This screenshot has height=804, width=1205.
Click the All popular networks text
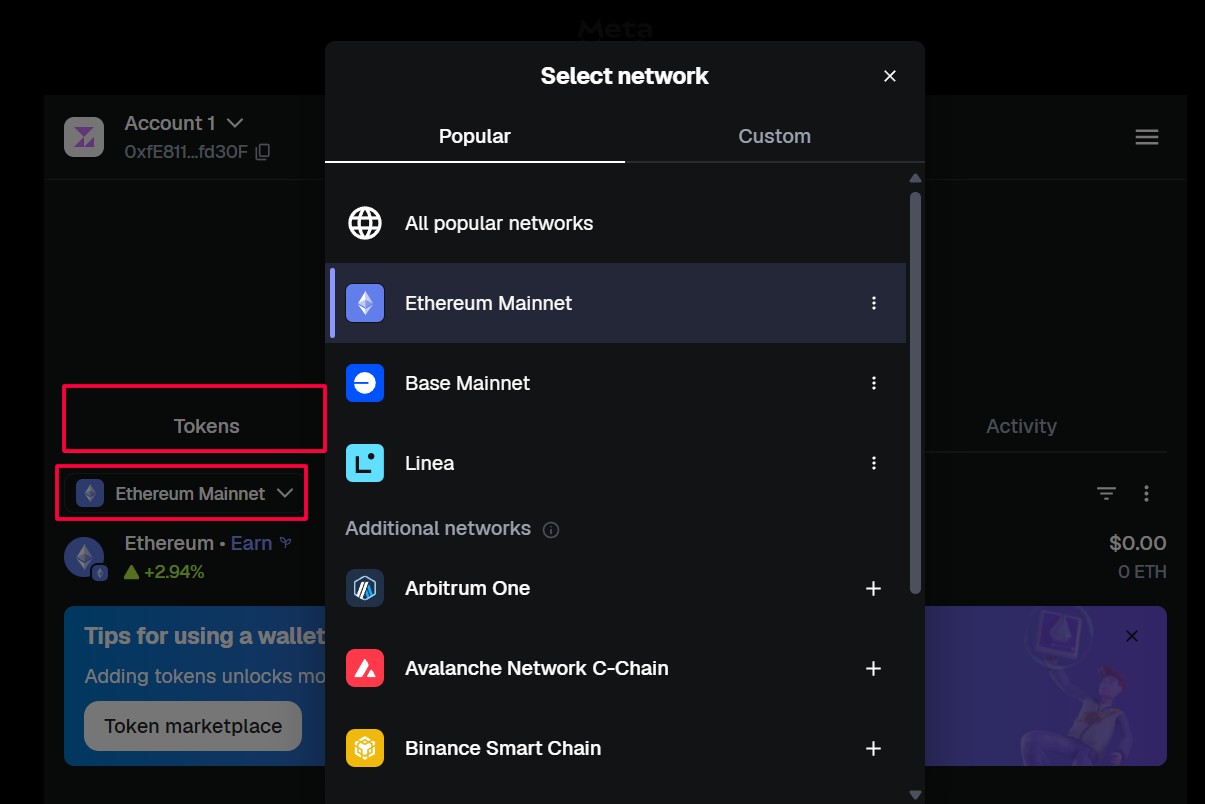[x=499, y=223]
